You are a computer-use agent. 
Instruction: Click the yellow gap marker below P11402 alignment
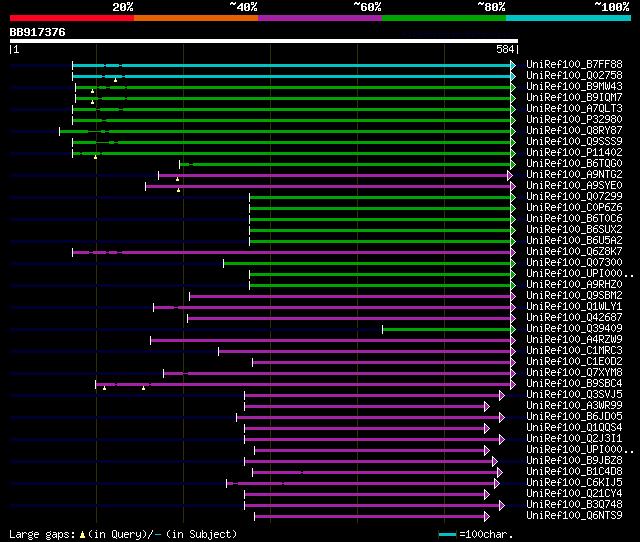96,157
